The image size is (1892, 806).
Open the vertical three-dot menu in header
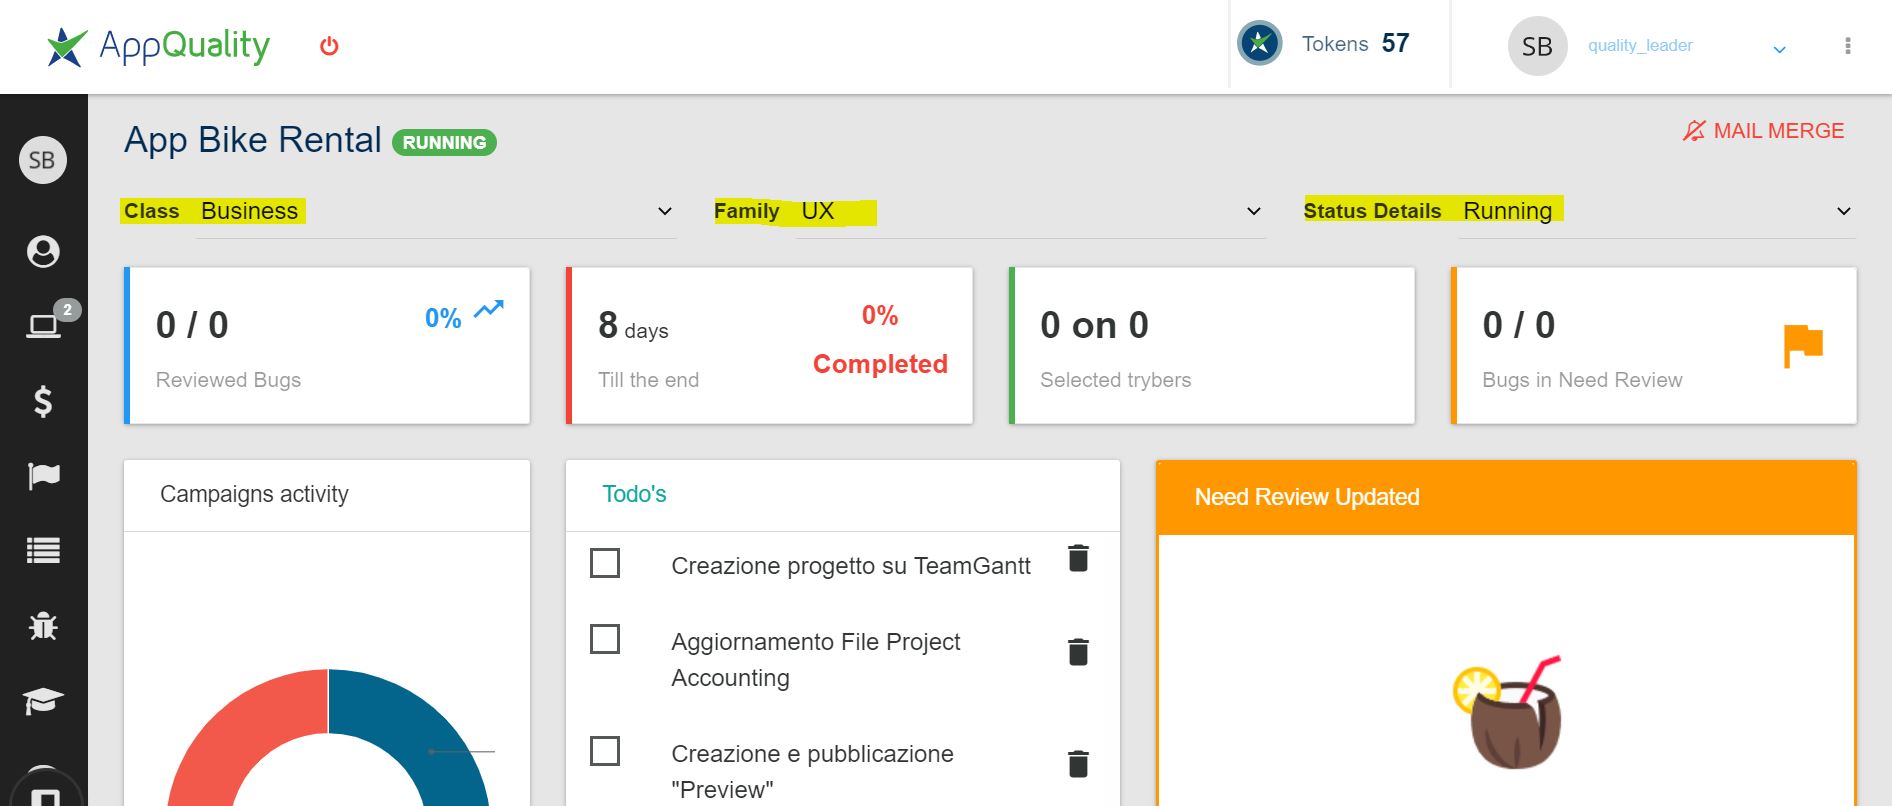(x=1848, y=46)
